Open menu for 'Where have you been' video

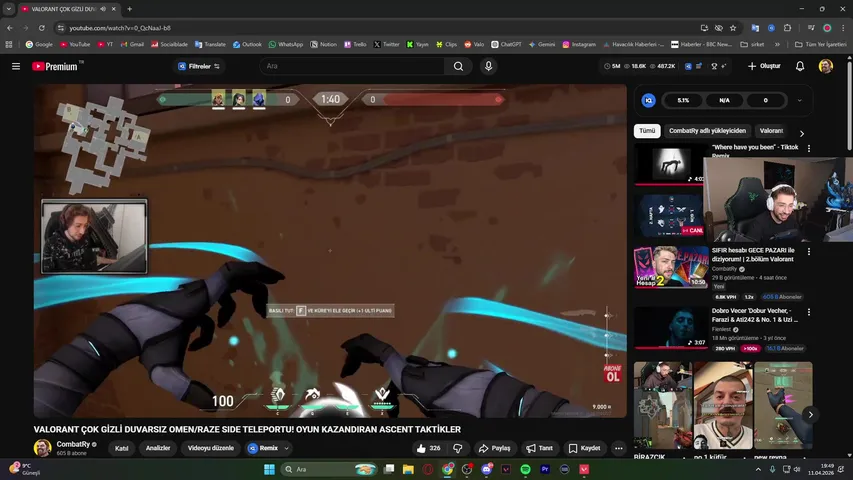(x=809, y=149)
